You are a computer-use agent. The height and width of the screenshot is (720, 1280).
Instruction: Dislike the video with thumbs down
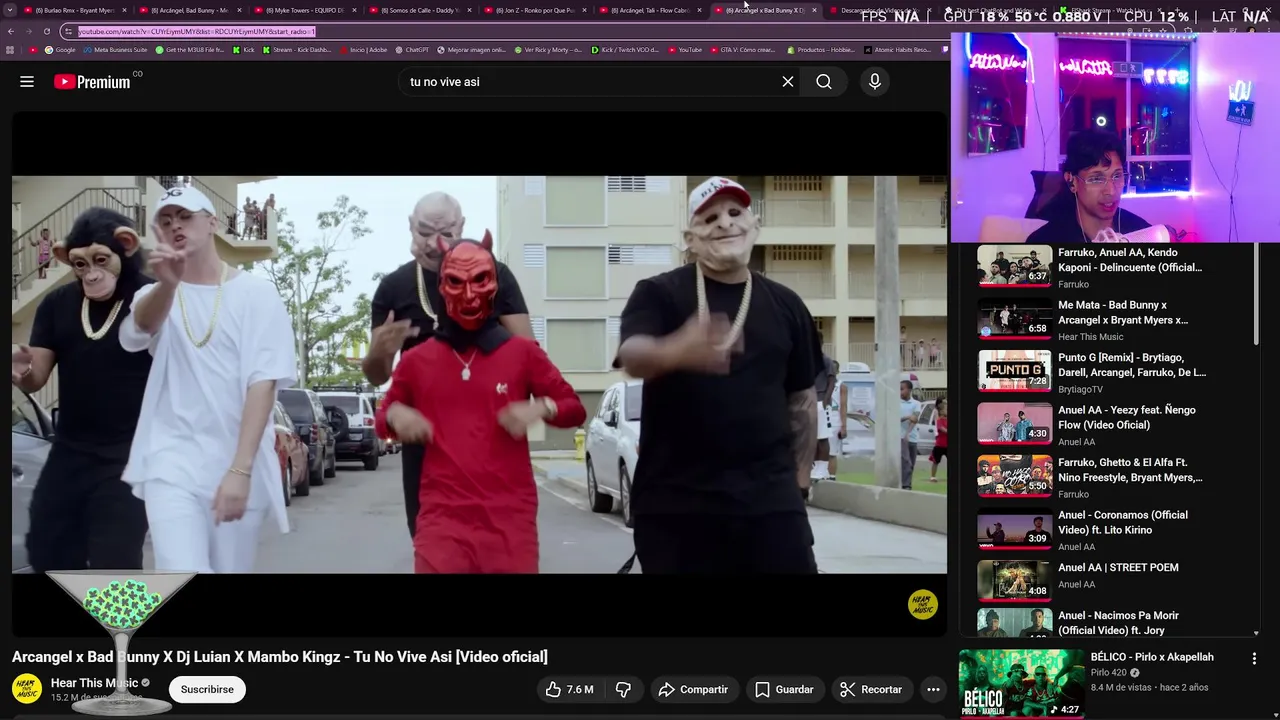(624, 689)
